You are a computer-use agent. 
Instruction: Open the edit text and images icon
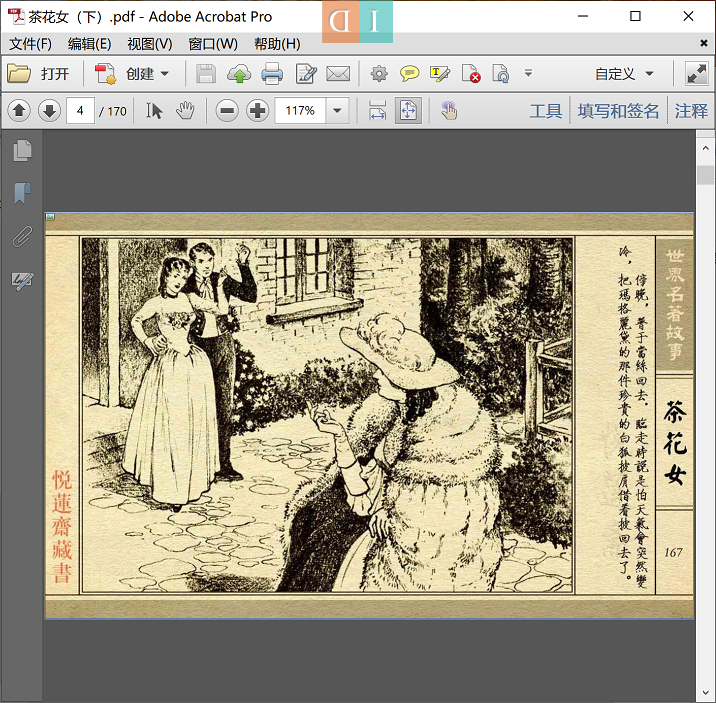(305, 73)
